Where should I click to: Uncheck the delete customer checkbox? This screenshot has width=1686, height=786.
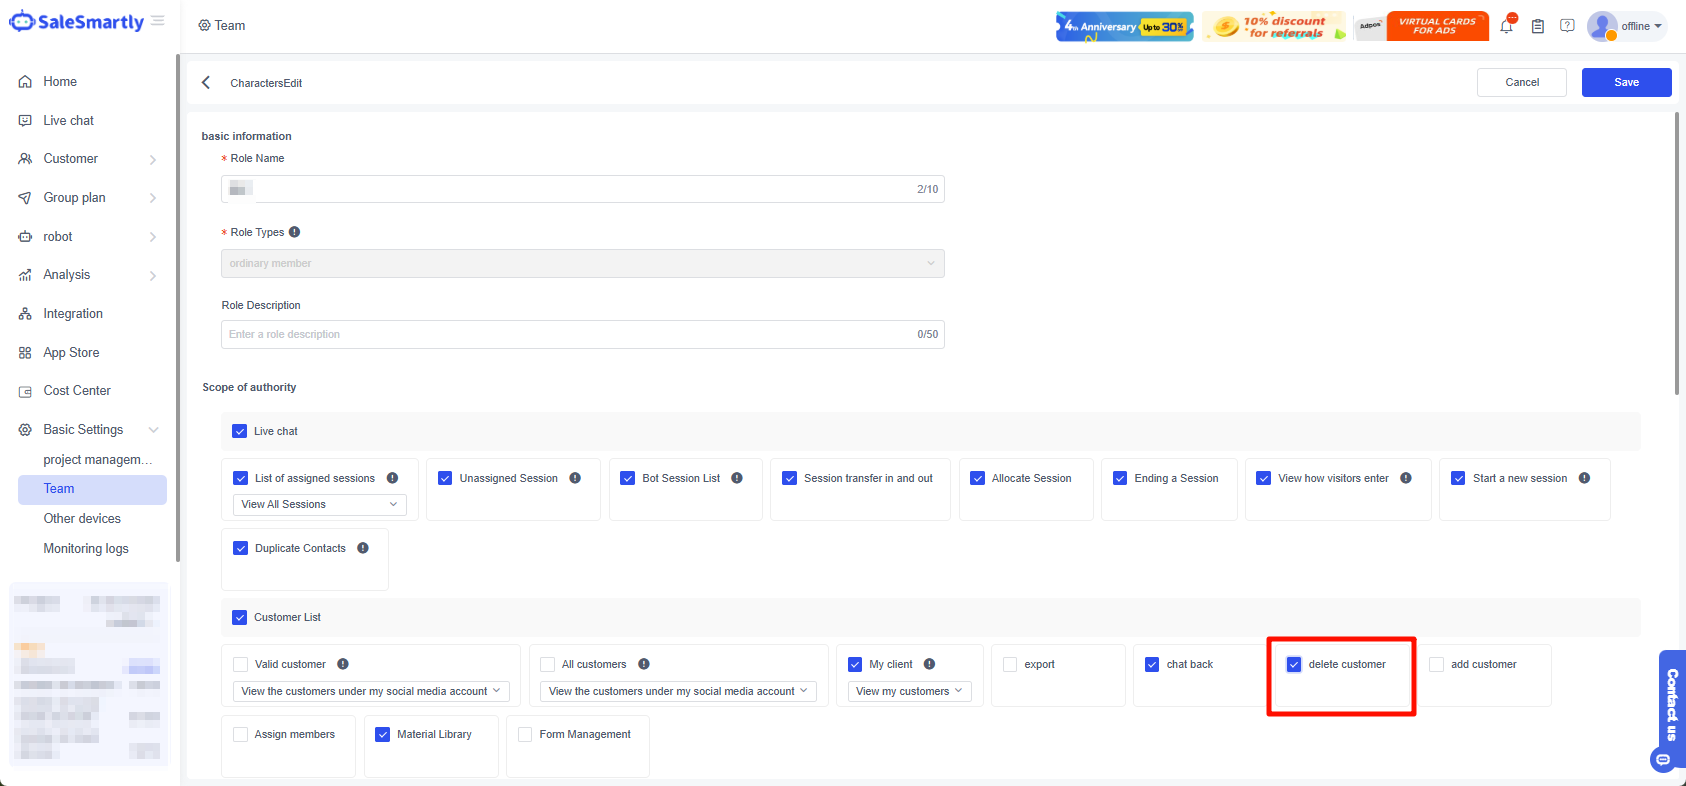(1294, 664)
